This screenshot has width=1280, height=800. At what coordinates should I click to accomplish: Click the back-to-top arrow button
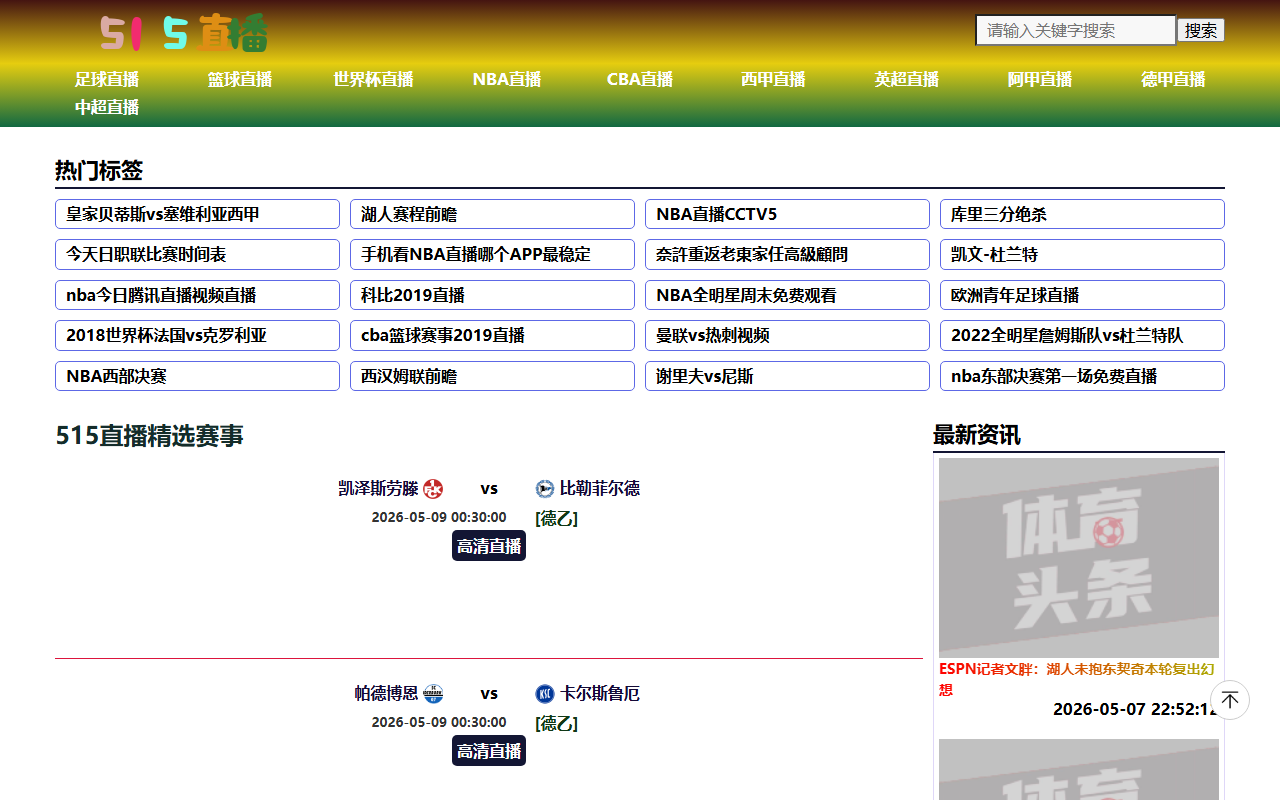coord(1230,700)
